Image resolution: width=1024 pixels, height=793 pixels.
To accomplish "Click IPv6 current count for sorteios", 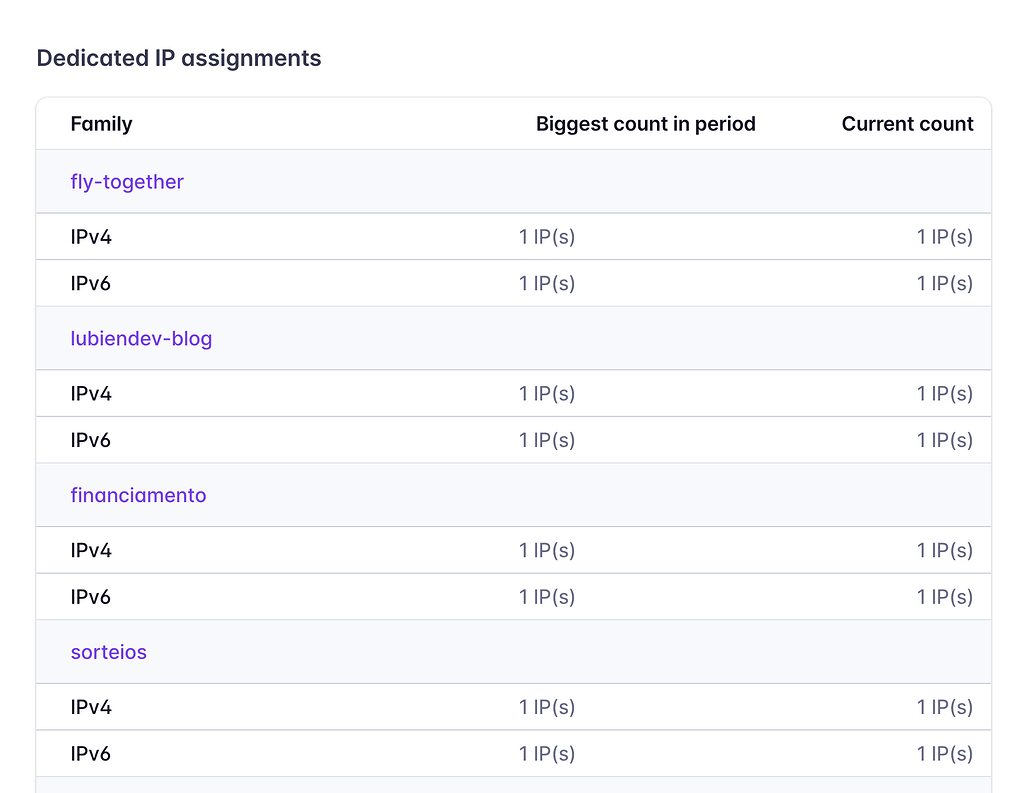I will pyautogui.click(x=944, y=755).
